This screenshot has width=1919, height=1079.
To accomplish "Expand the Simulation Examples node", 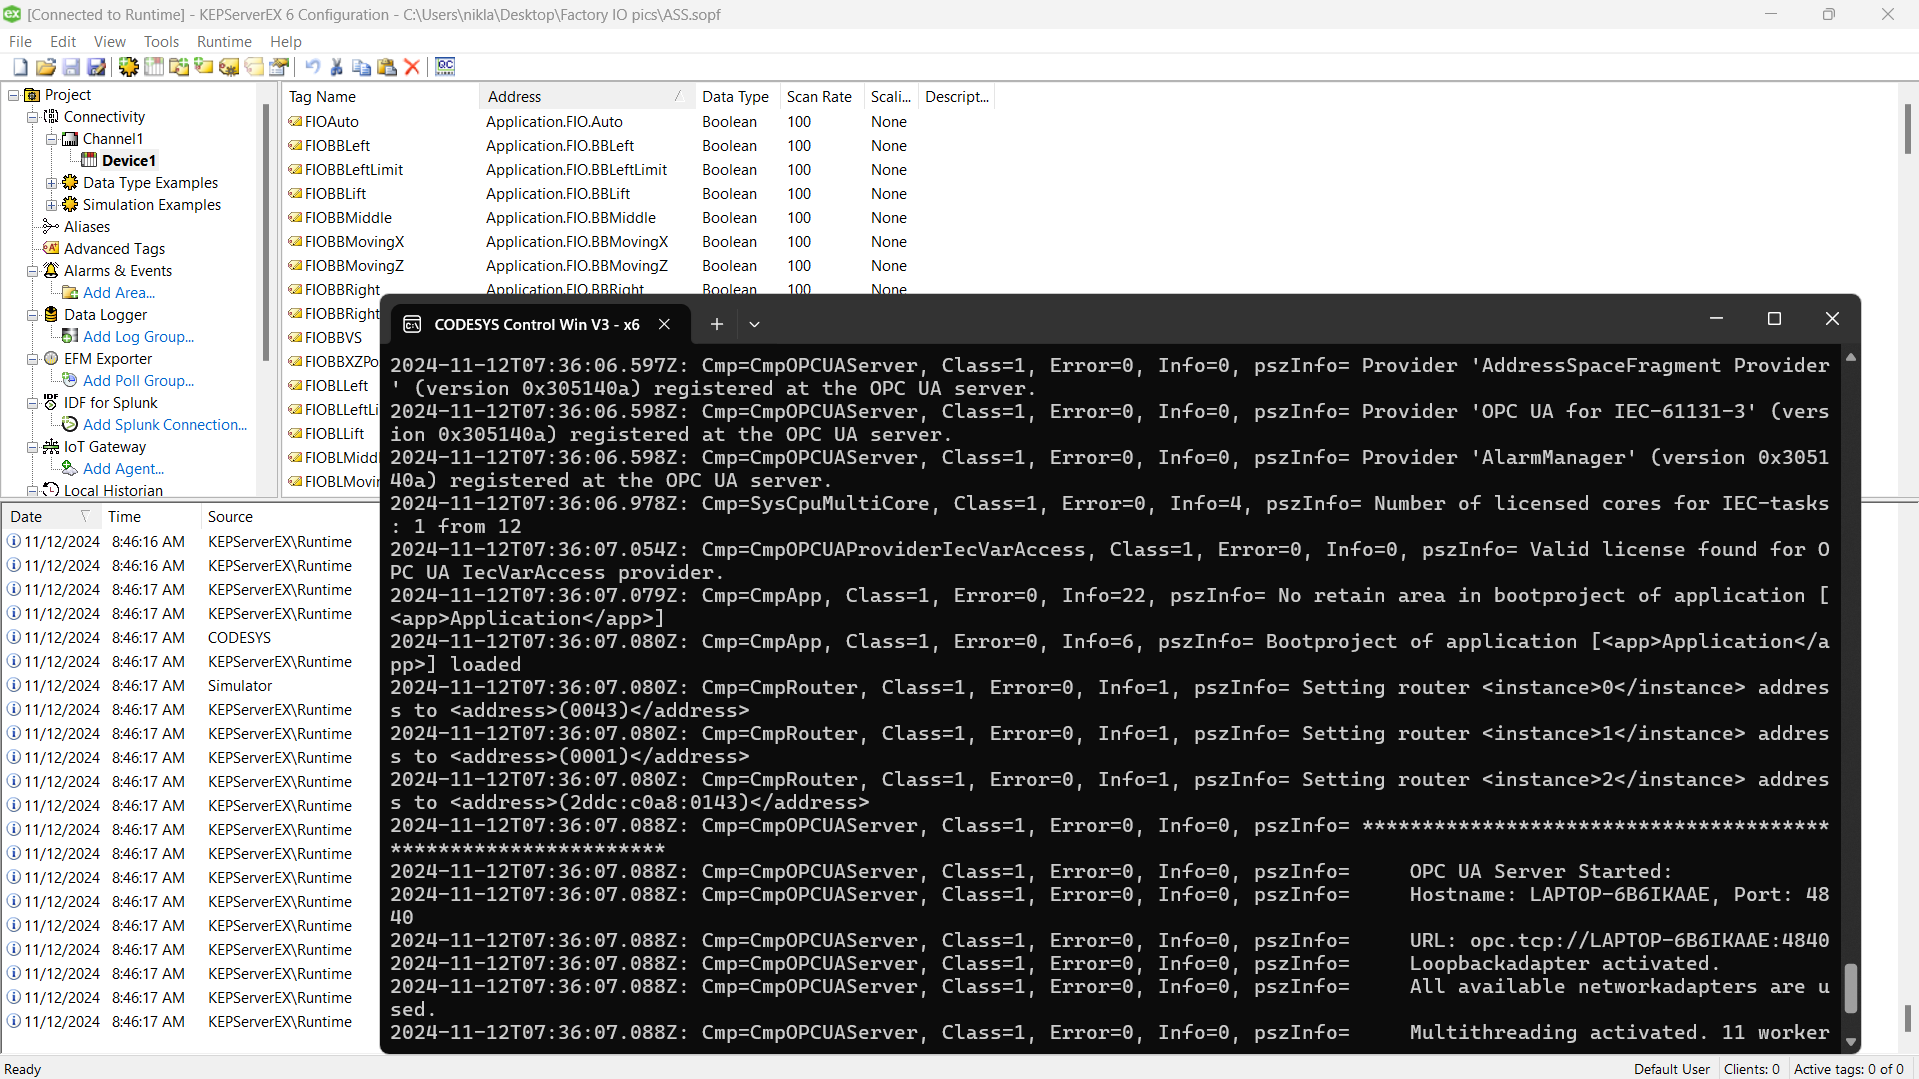I will pos(51,205).
